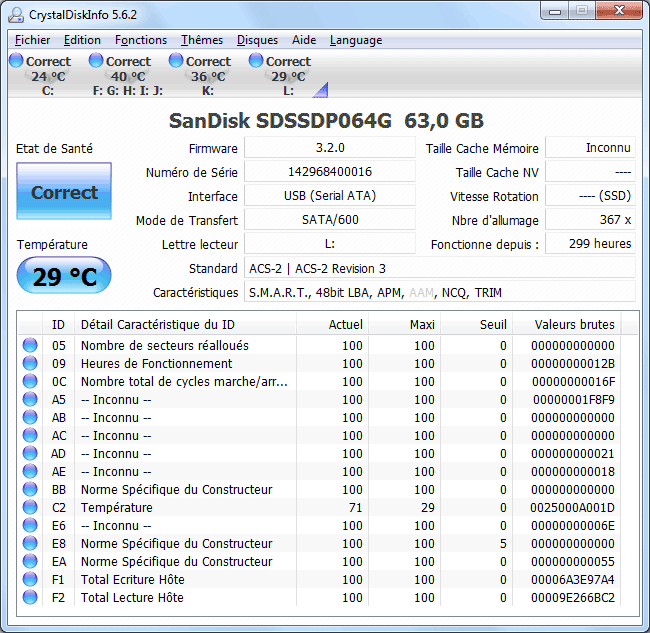Open the Edition menu
The width and height of the screenshot is (650, 633).
coord(82,40)
